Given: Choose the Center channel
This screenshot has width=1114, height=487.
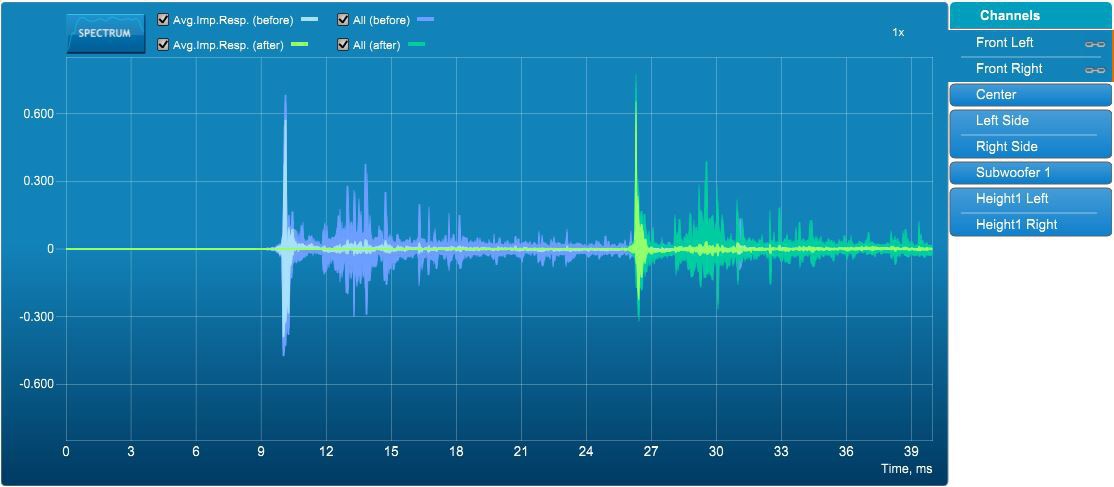Looking at the screenshot, I should tap(996, 95).
